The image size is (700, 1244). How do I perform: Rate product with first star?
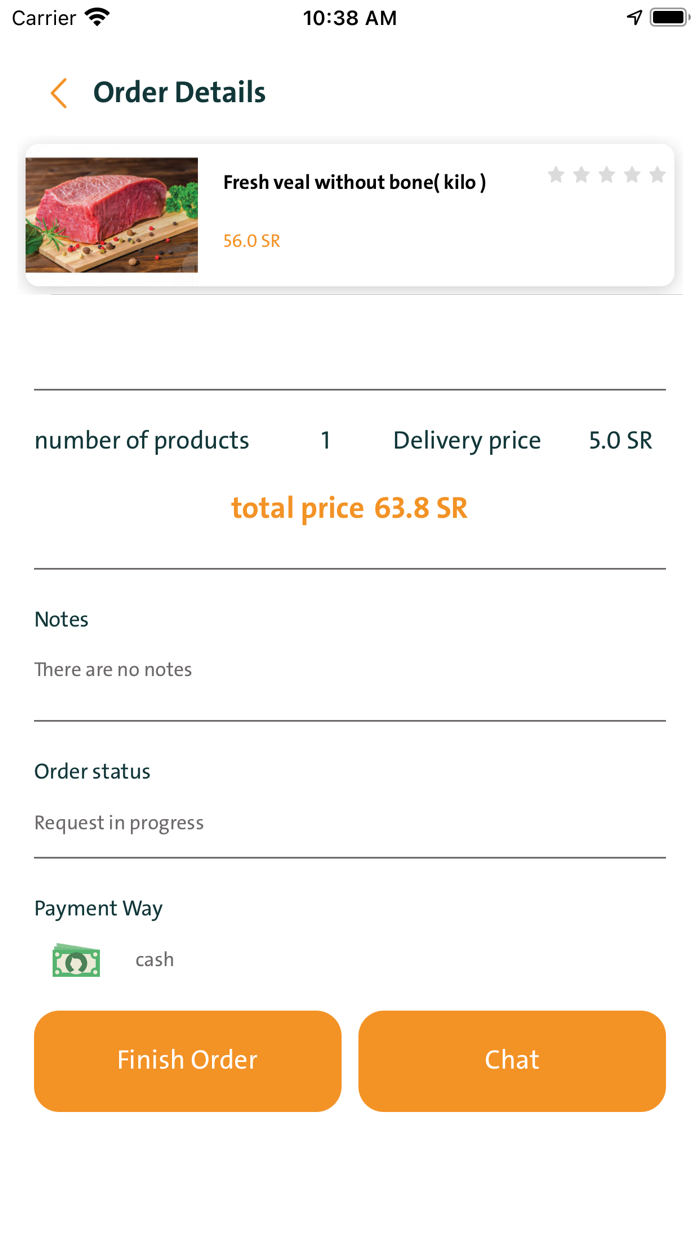(x=556, y=175)
